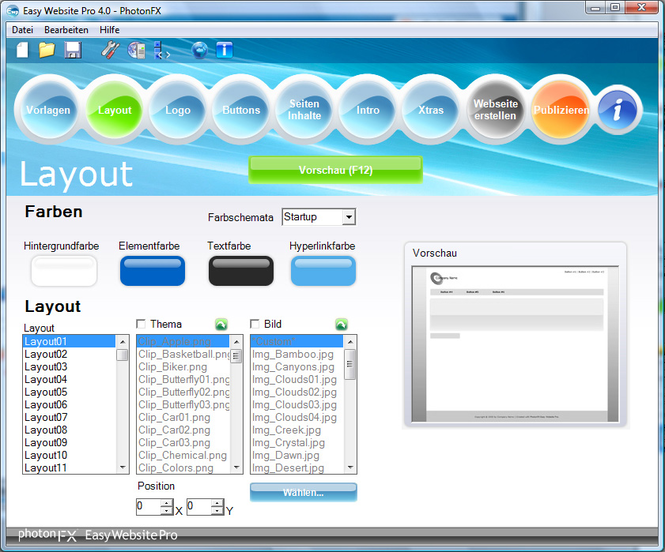Select Clip_Chemical.png in the Thema list

(x=183, y=455)
